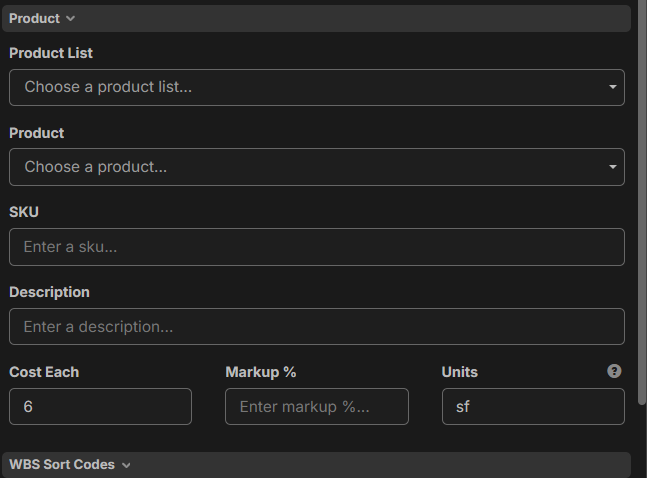The image size is (647, 478).
Task: Open the 'Choose a product list...' dropdown
Action: point(300,87)
